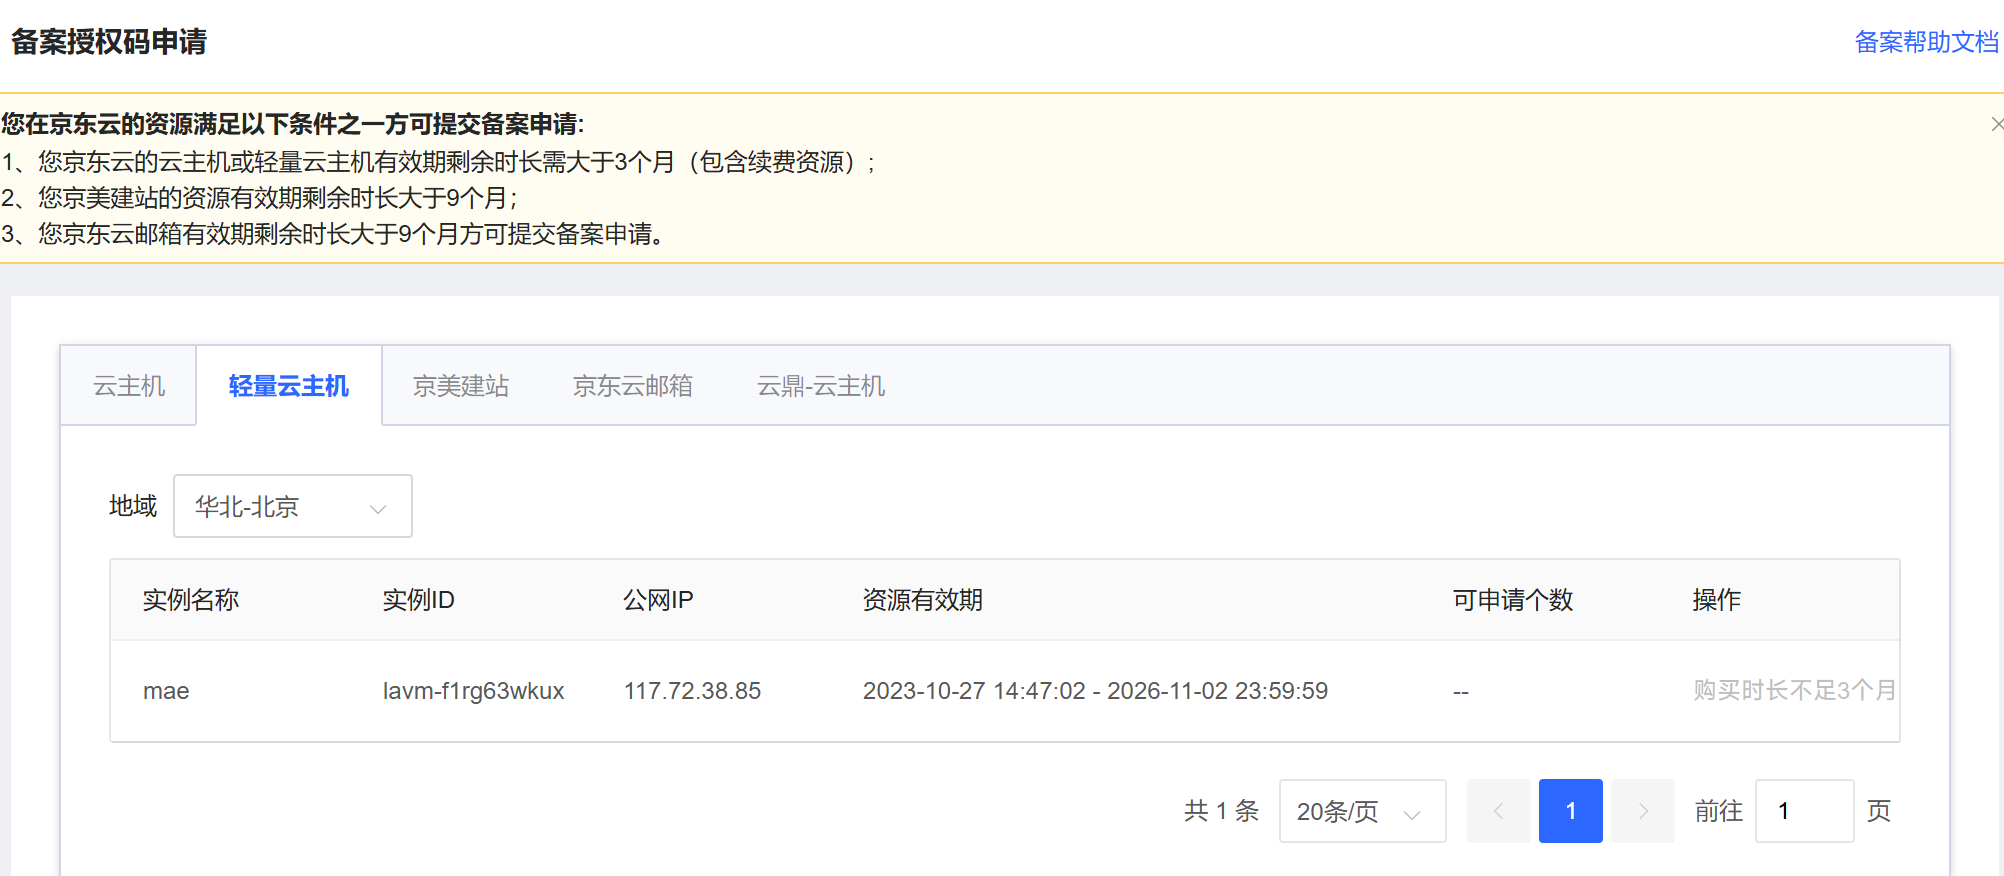The width and height of the screenshot is (2004, 876).
Task: Select the 轻量云主机 tab
Action: [x=289, y=386]
